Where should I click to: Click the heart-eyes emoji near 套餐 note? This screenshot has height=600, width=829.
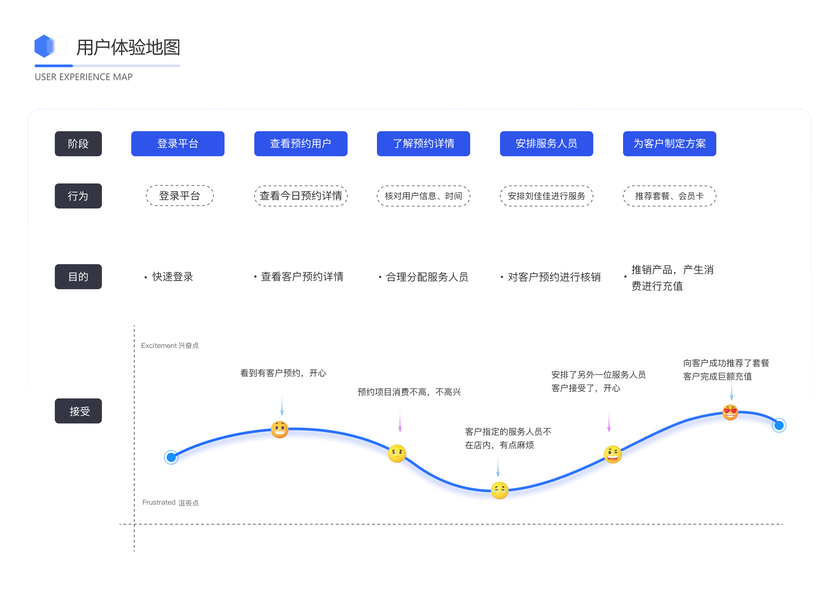pos(730,412)
